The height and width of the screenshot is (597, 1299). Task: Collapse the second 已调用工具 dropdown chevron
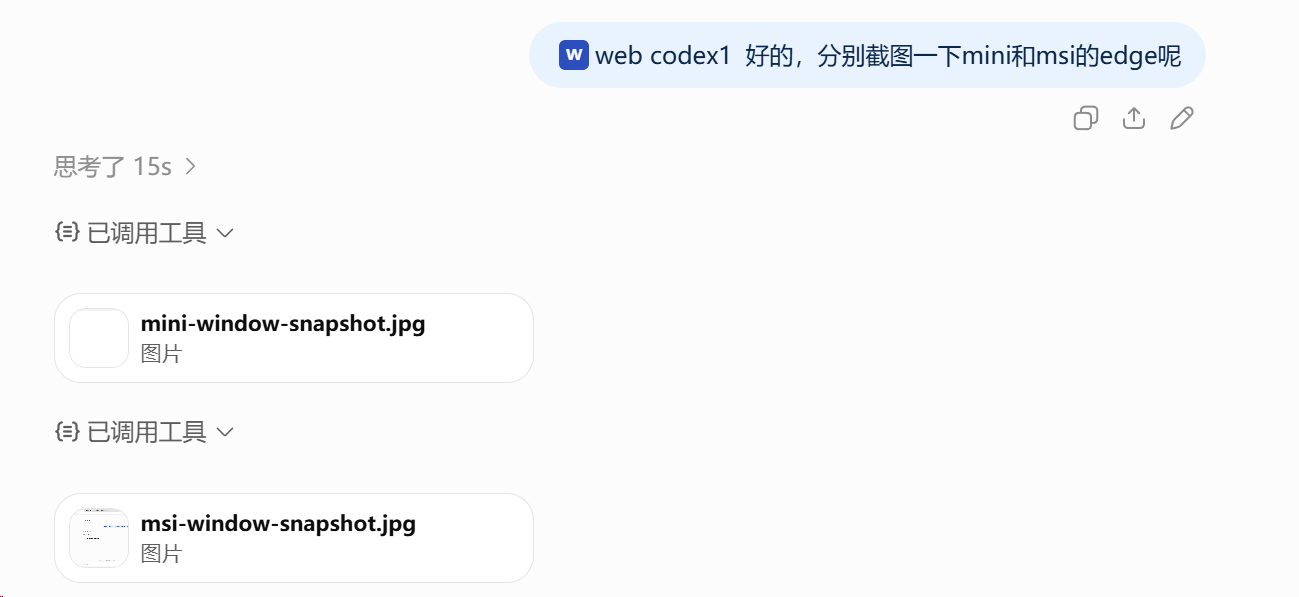pyautogui.click(x=225, y=432)
